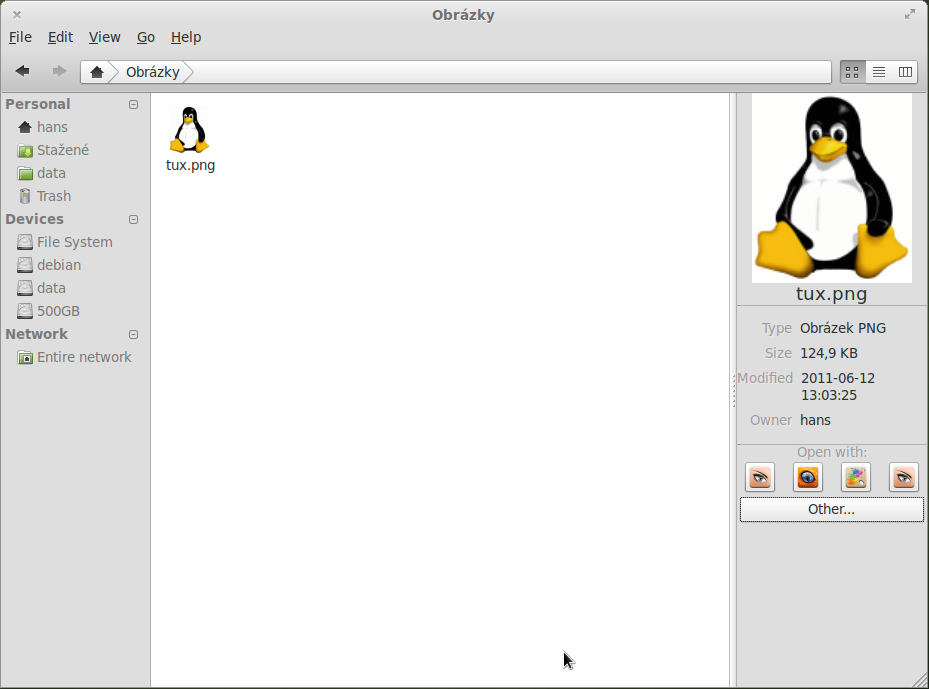This screenshot has width=929, height=689.
Task: Click the home icon in the path bar
Action: click(97, 72)
